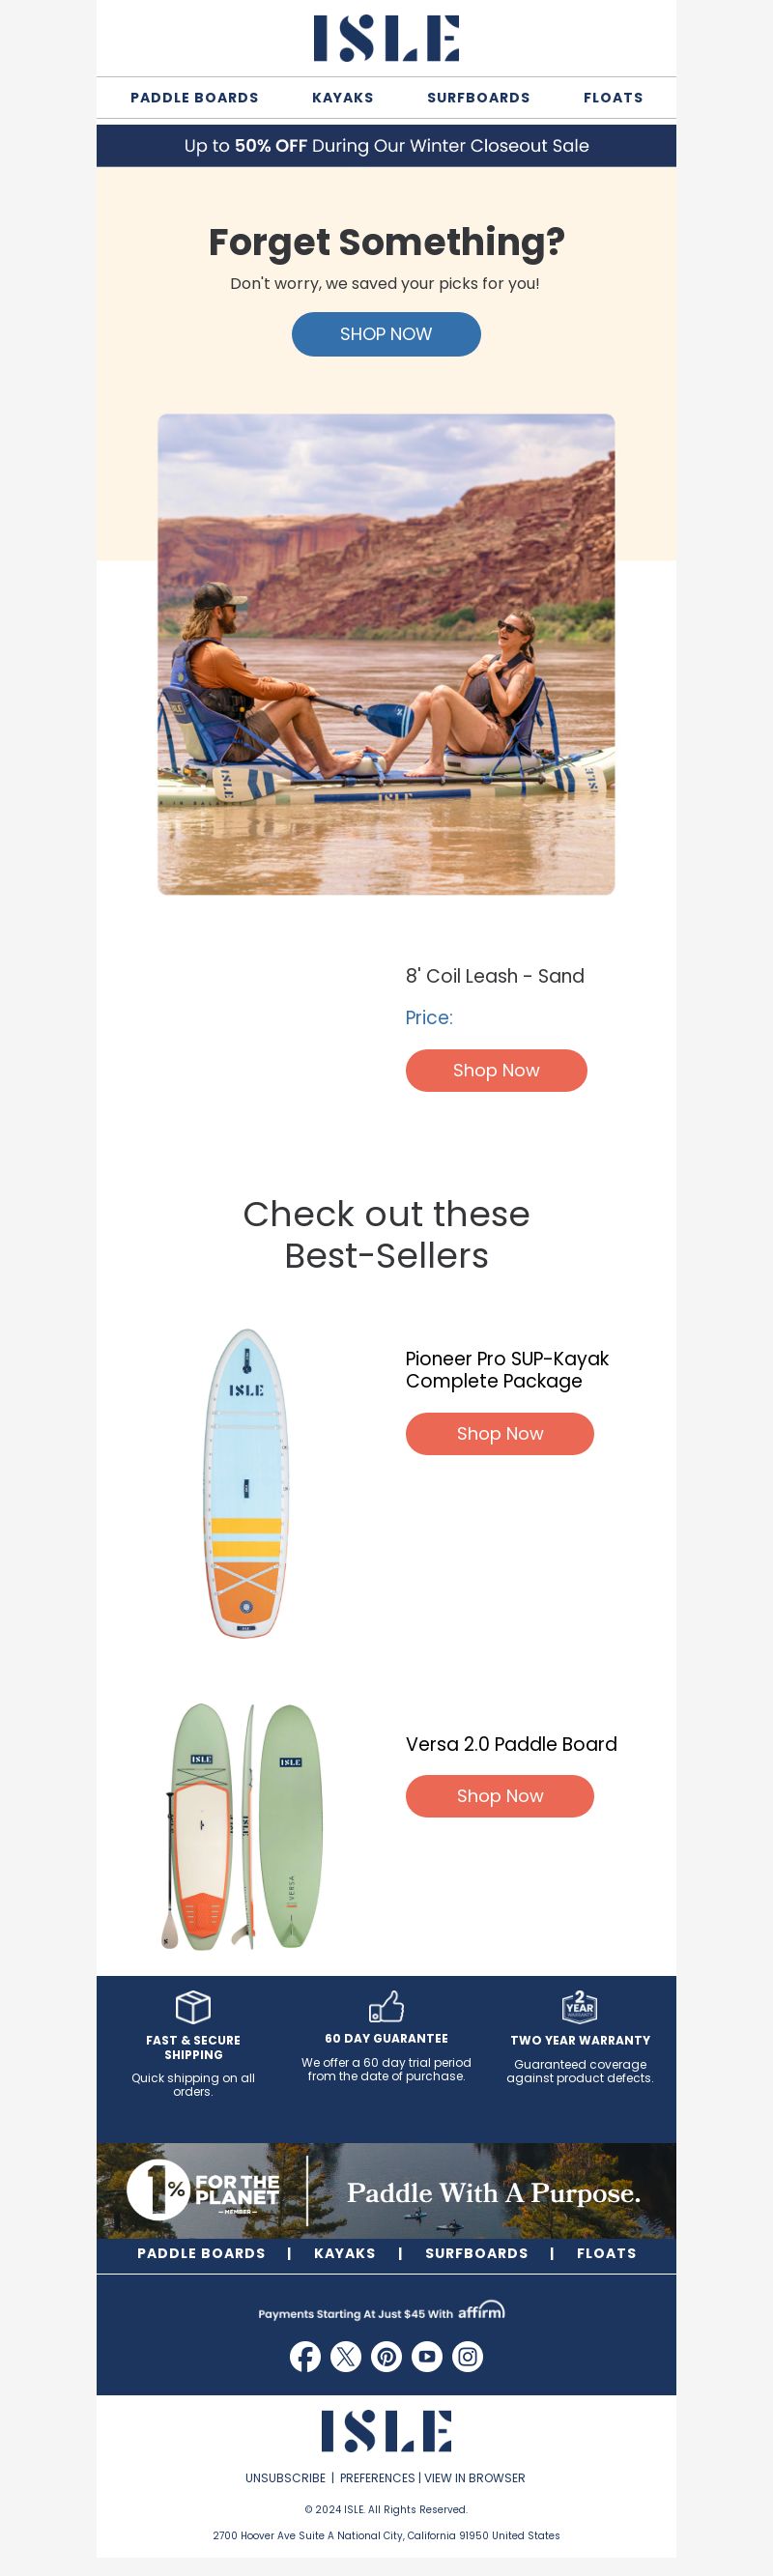
Task: Click the blue SHOP NOW button
Action: point(386,334)
